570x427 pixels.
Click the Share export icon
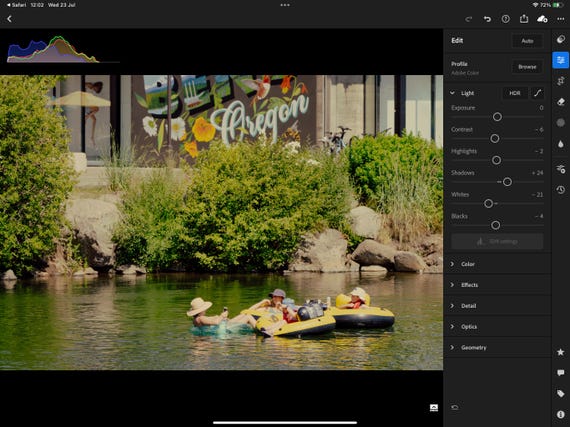524,19
